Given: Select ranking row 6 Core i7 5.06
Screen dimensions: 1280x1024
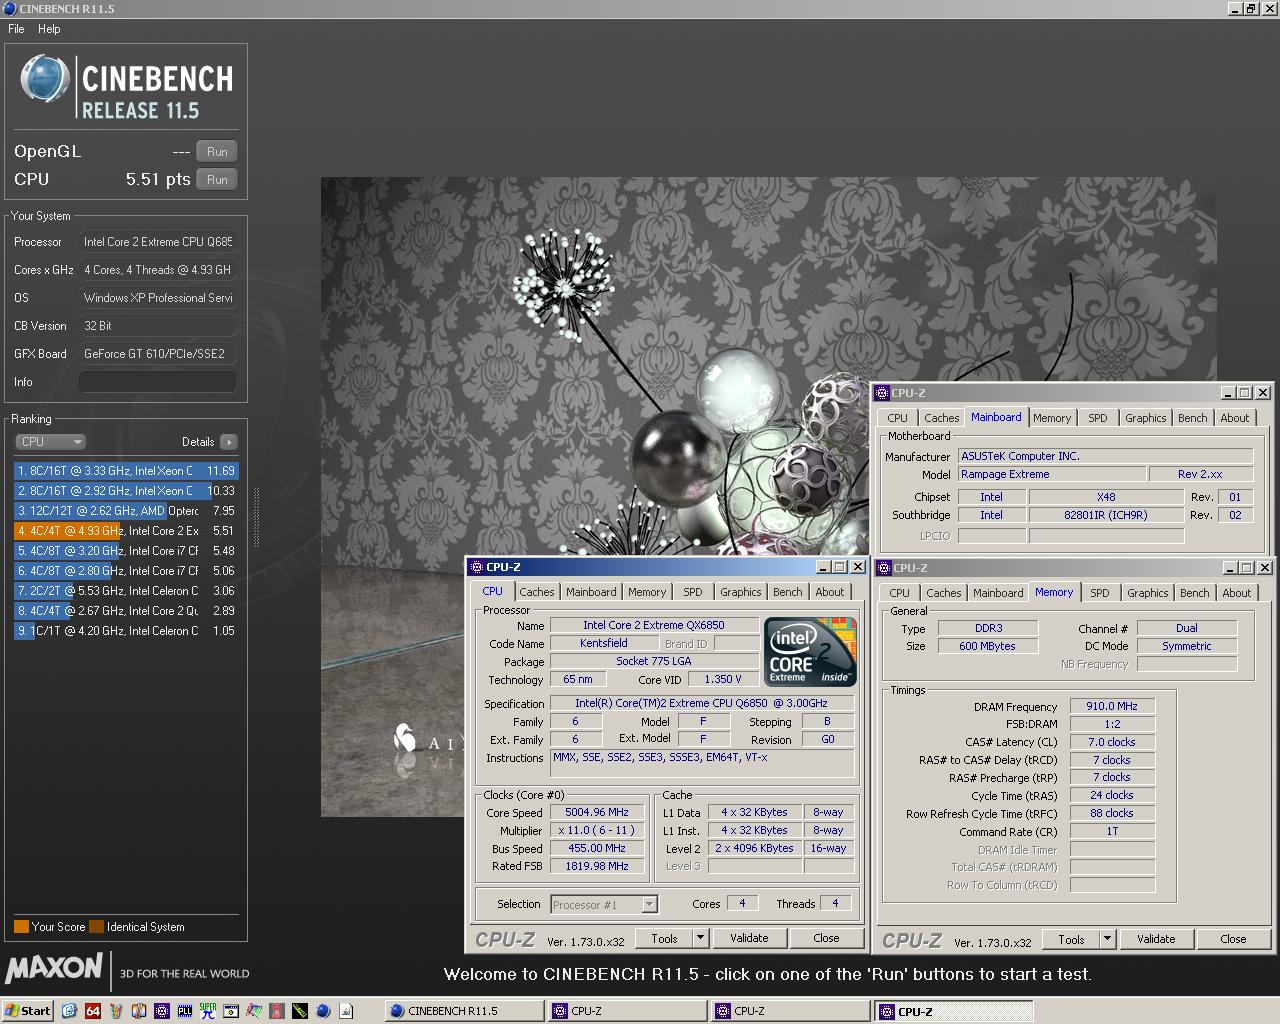Looking at the screenshot, I should [x=126, y=570].
